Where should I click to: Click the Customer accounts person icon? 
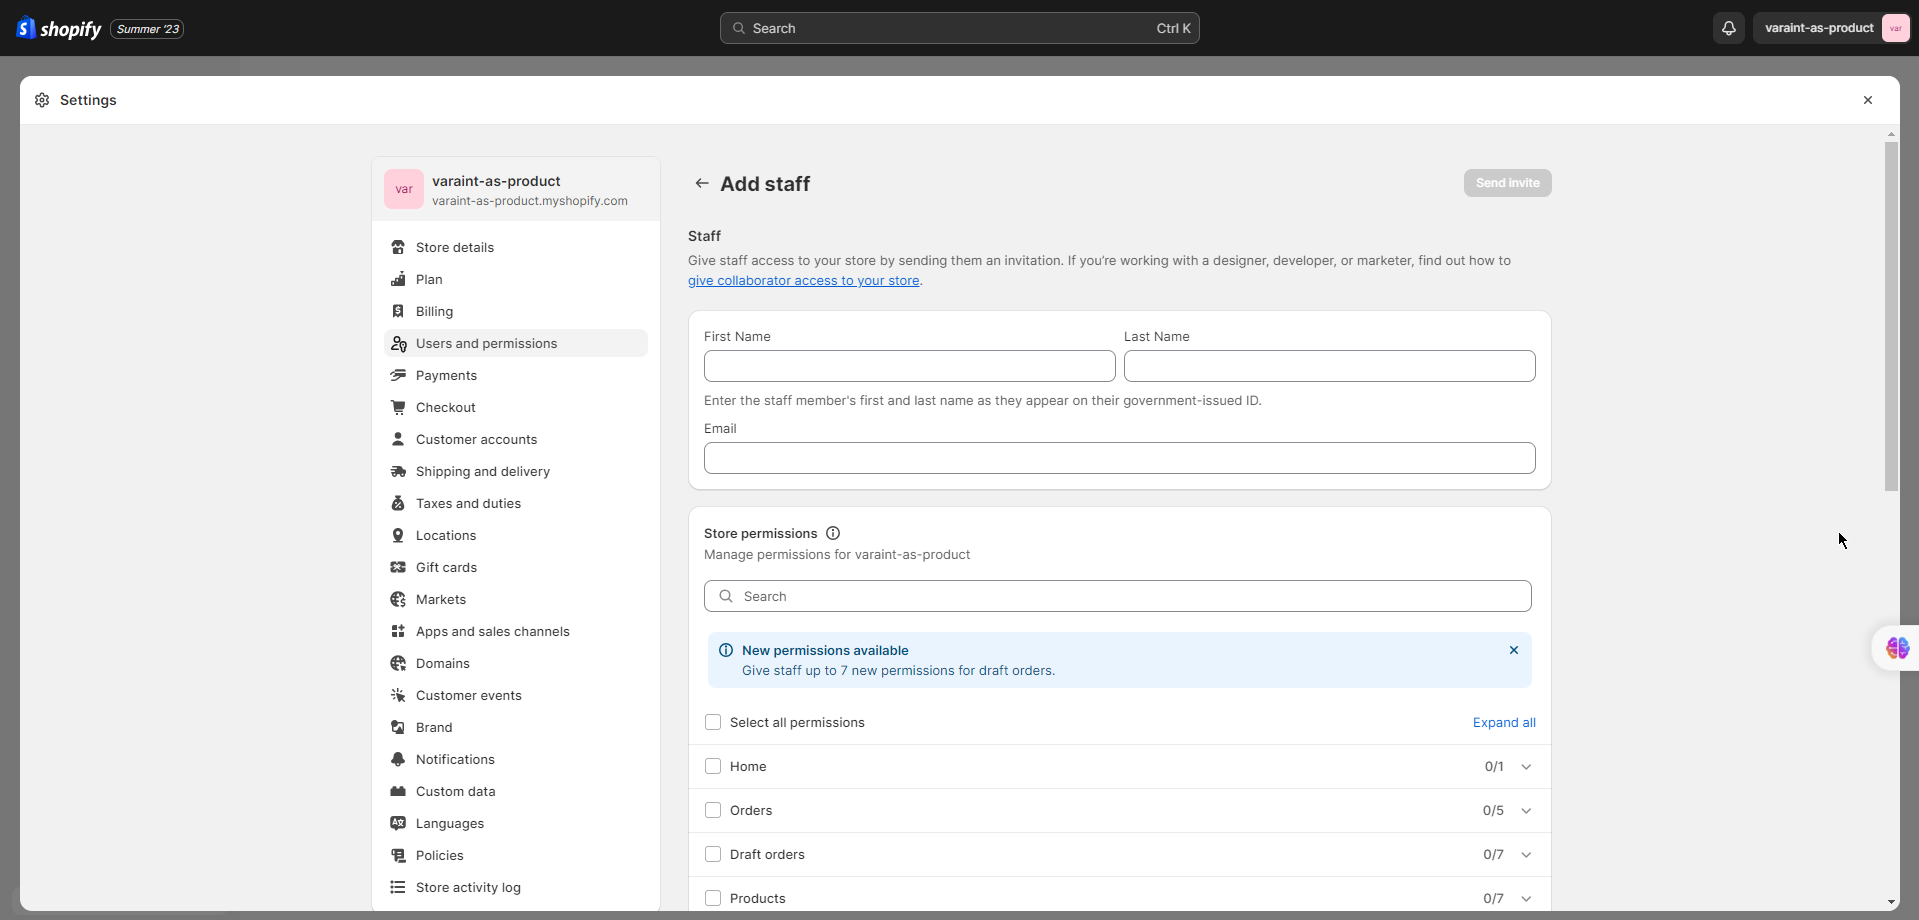coord(398,439)
